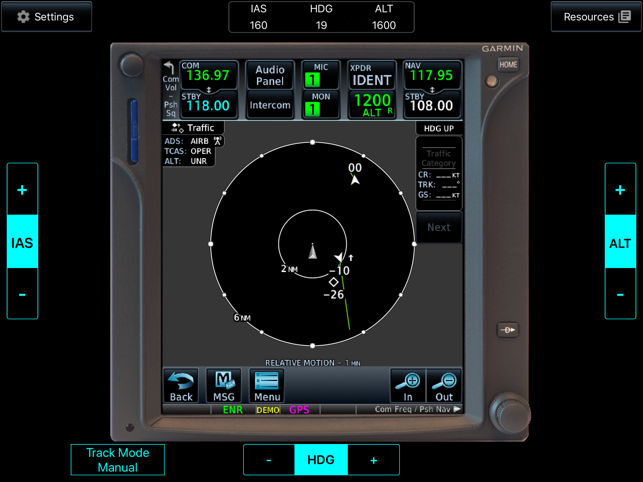The width and height of the screenshot is (643, 482).
Task: Increase ALT with plus button
Action: point(620,190)
